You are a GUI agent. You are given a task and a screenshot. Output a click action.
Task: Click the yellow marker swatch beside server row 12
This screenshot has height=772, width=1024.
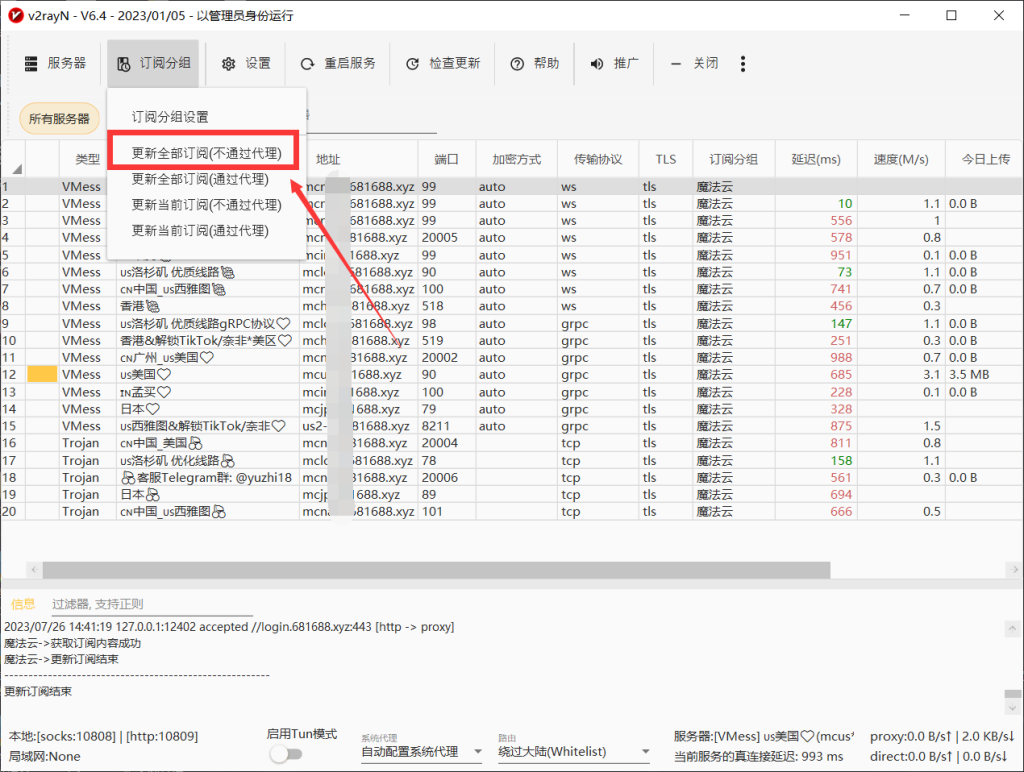(41, 374)
